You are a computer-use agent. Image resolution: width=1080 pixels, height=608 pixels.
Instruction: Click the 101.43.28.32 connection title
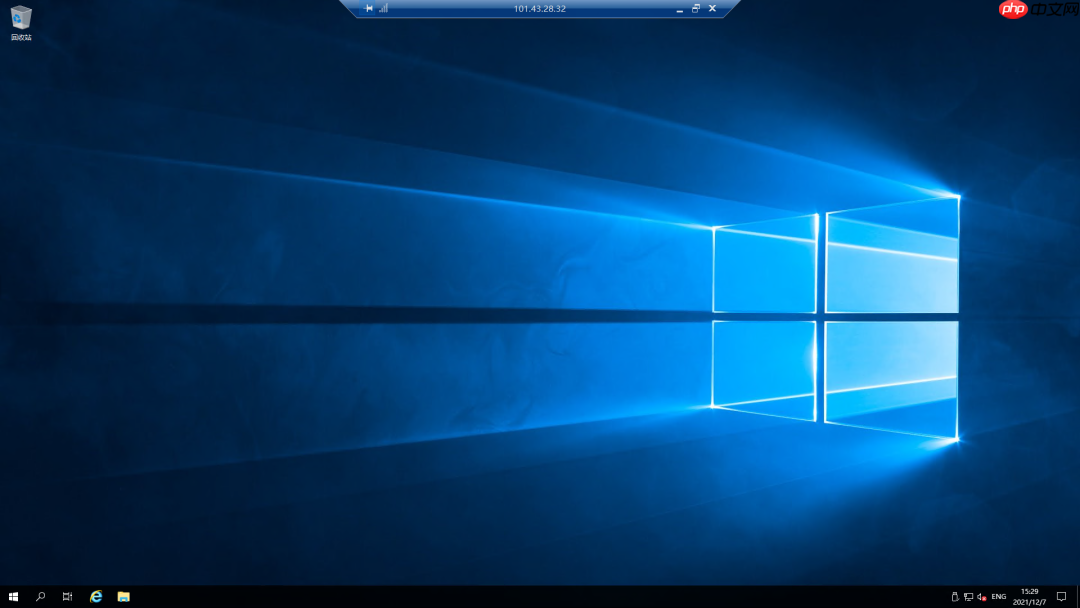coord(539,8)
